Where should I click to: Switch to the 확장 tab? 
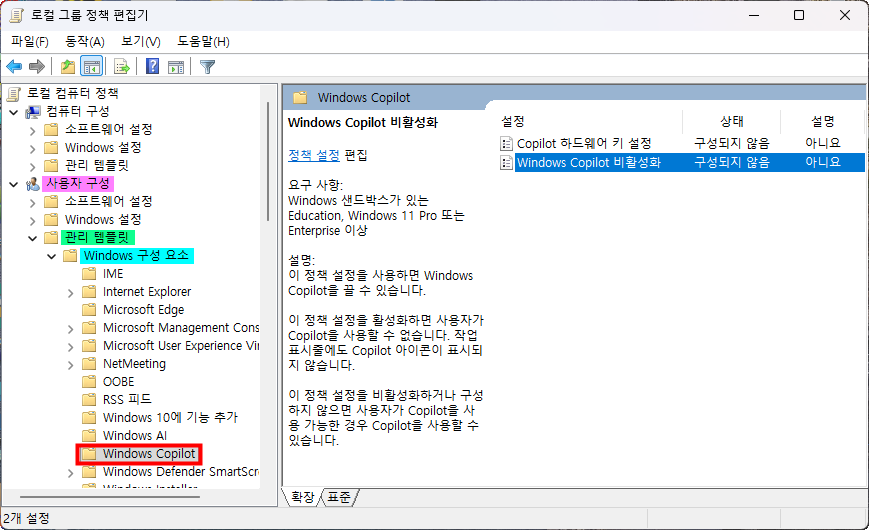(303, 497)
